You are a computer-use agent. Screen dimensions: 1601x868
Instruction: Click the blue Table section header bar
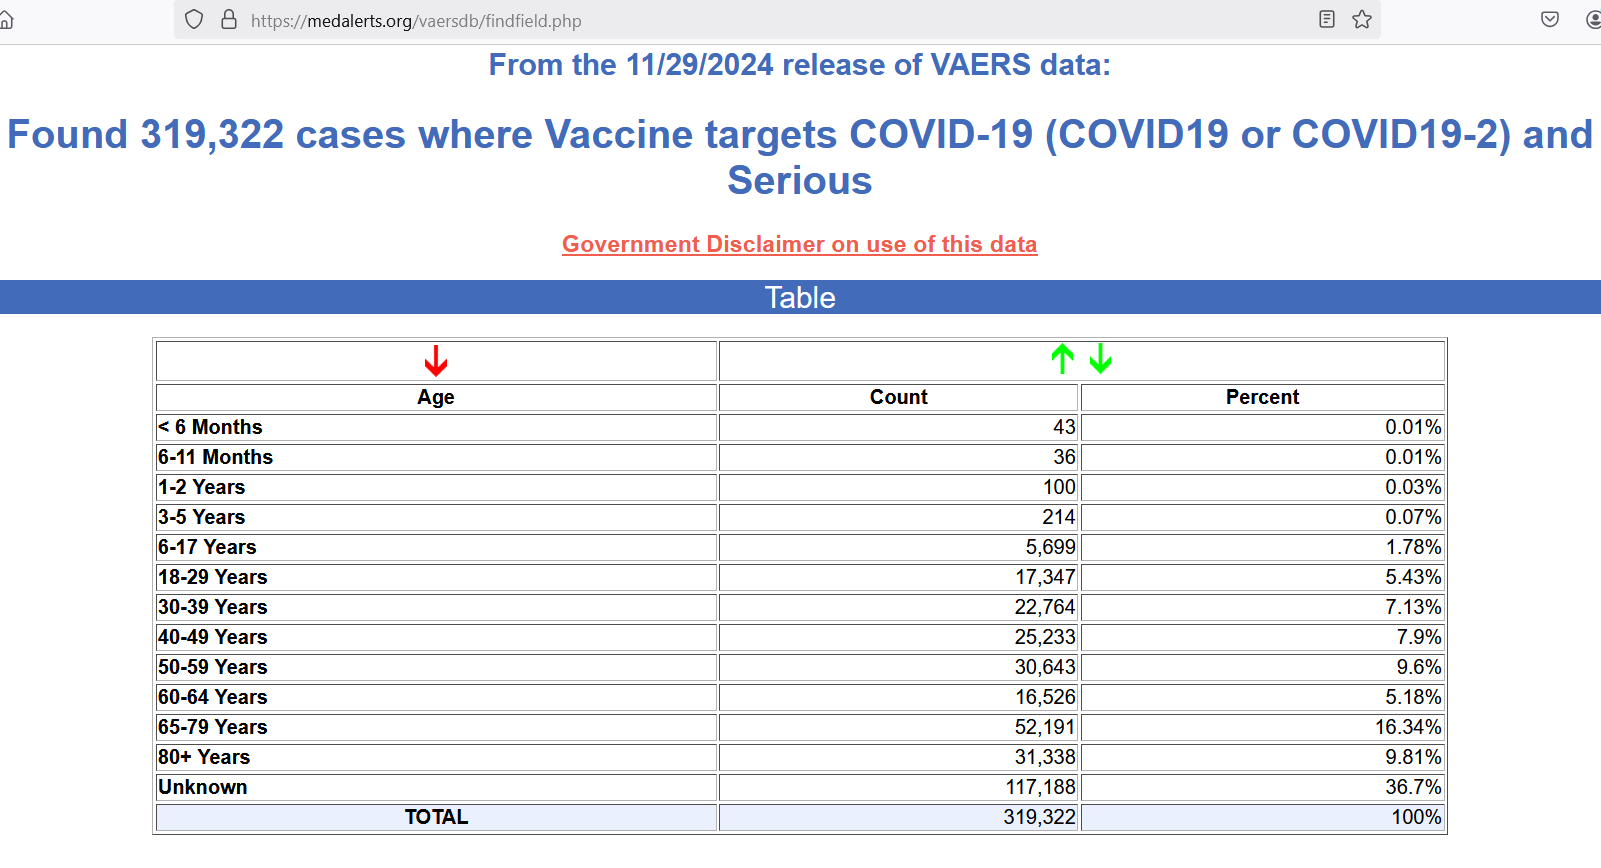(800, 297)
